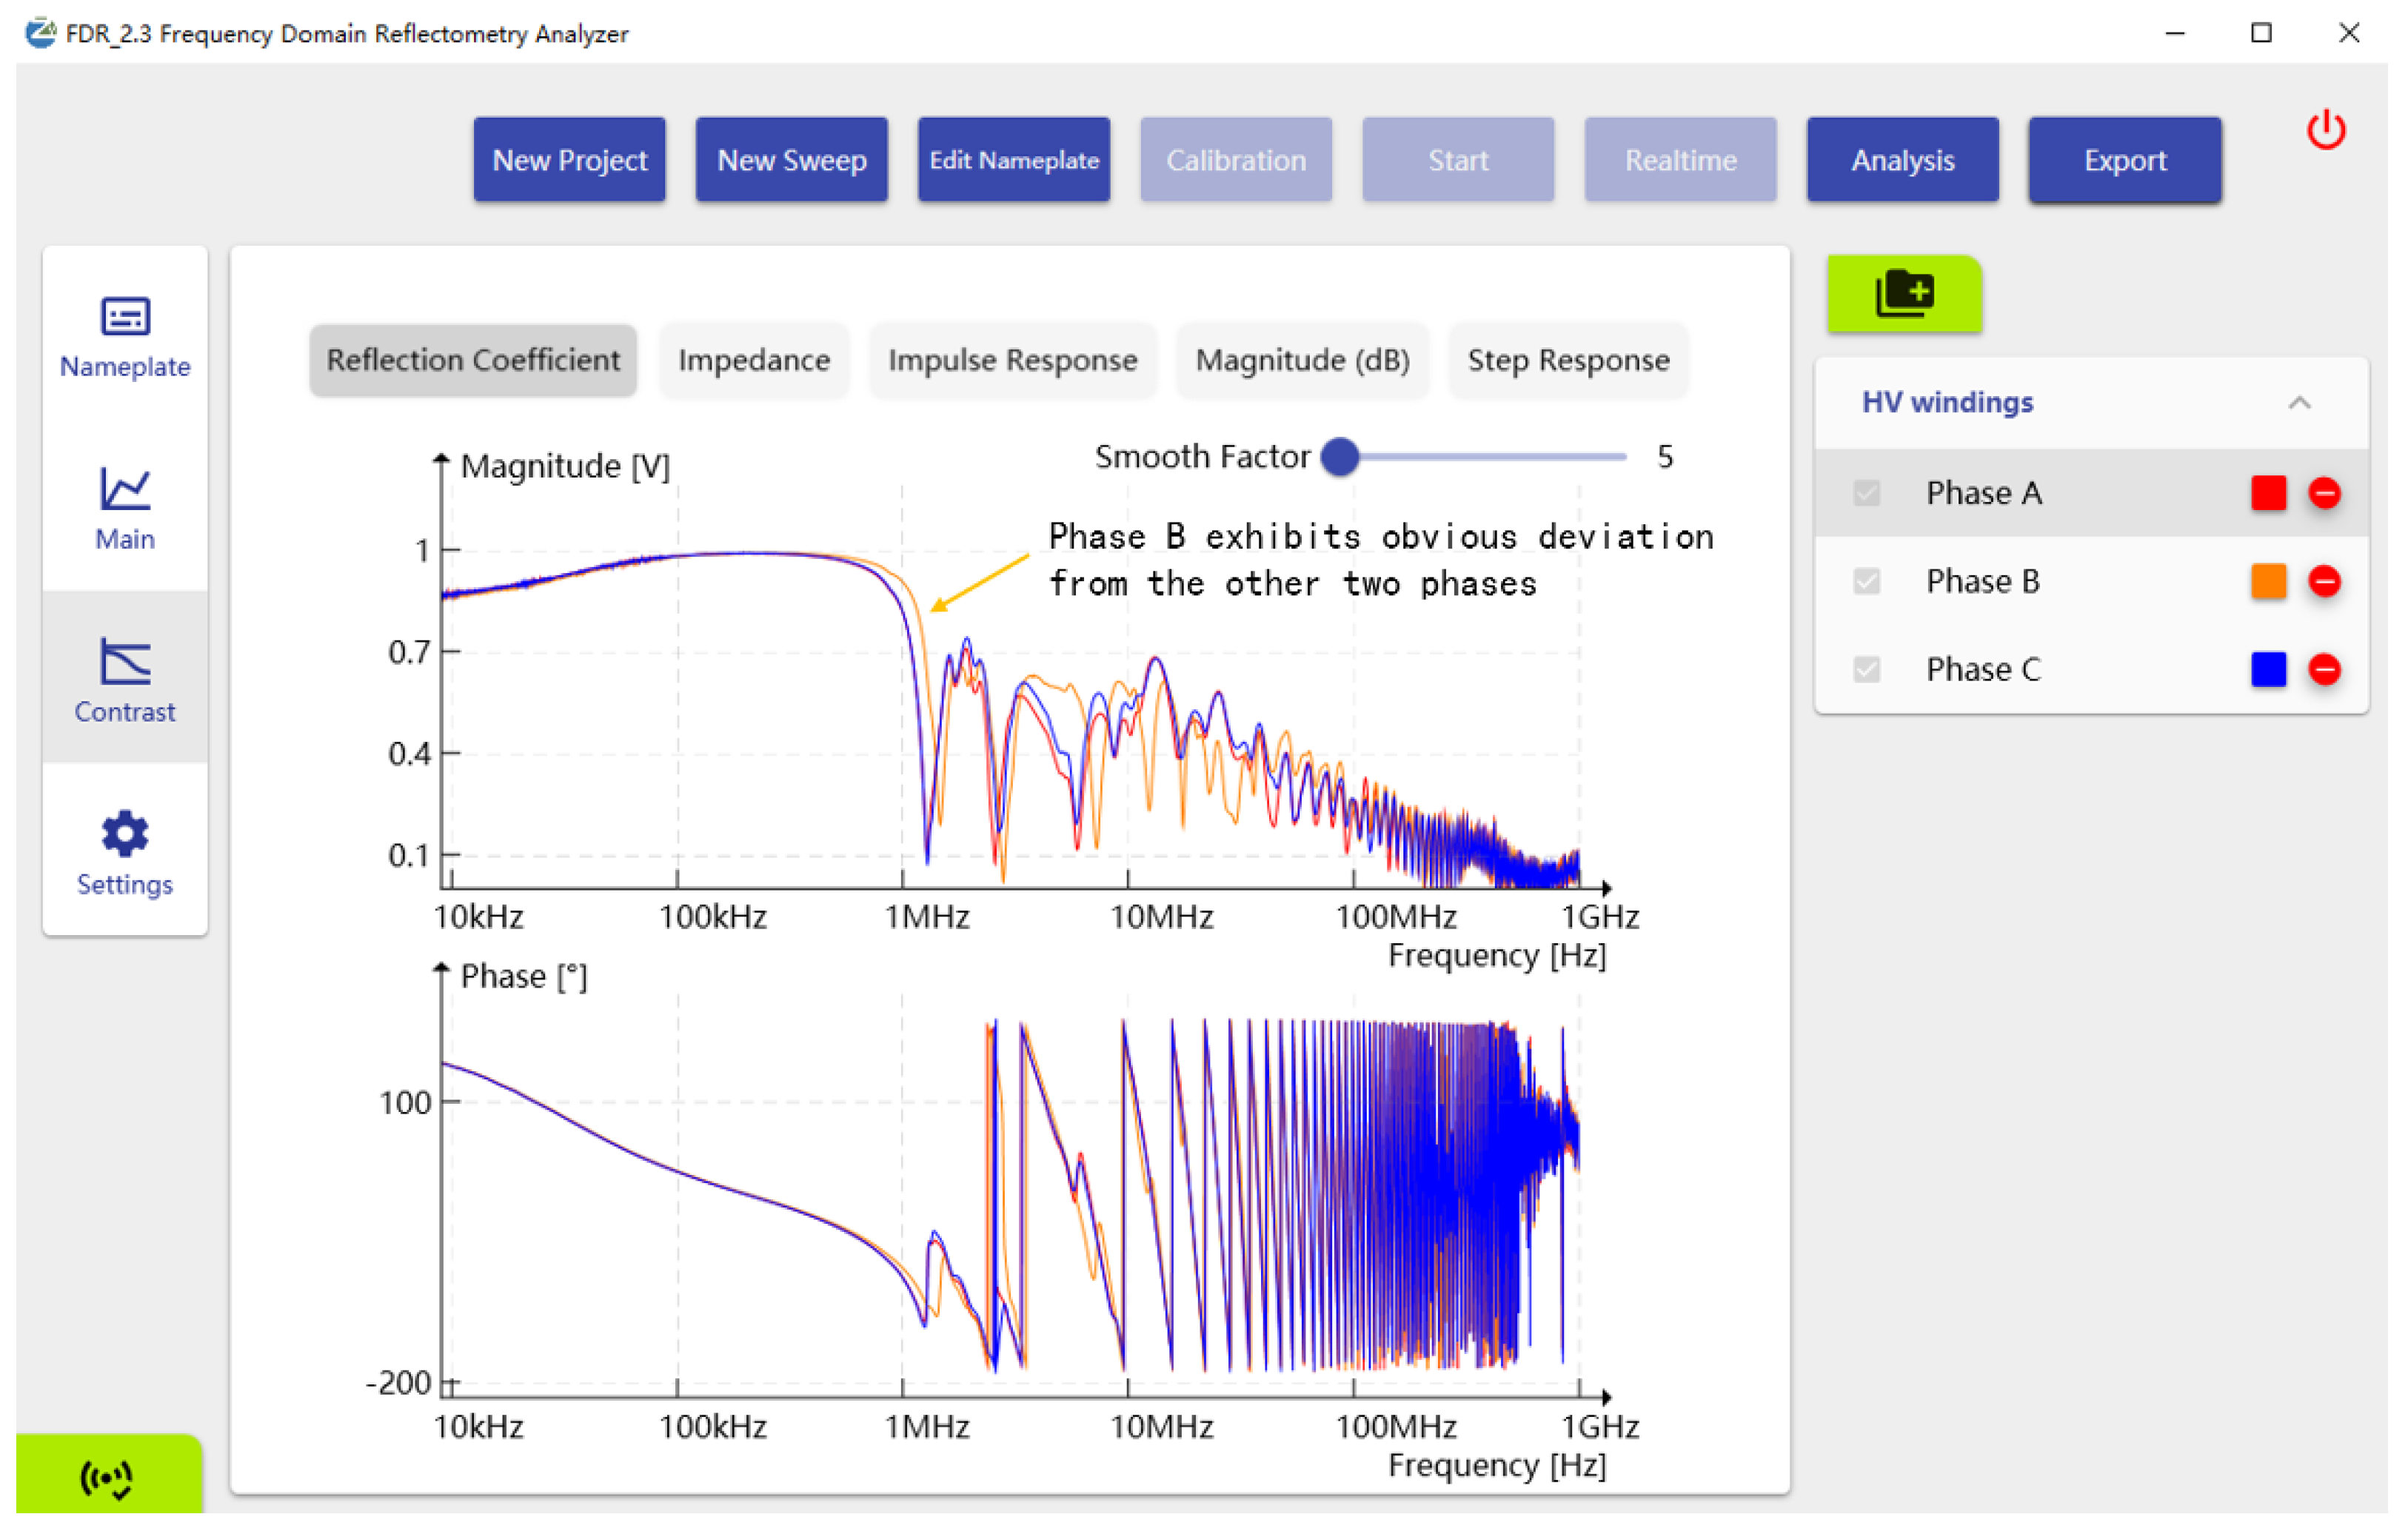Select the Phase B row label

click(x=1982, y=581)
